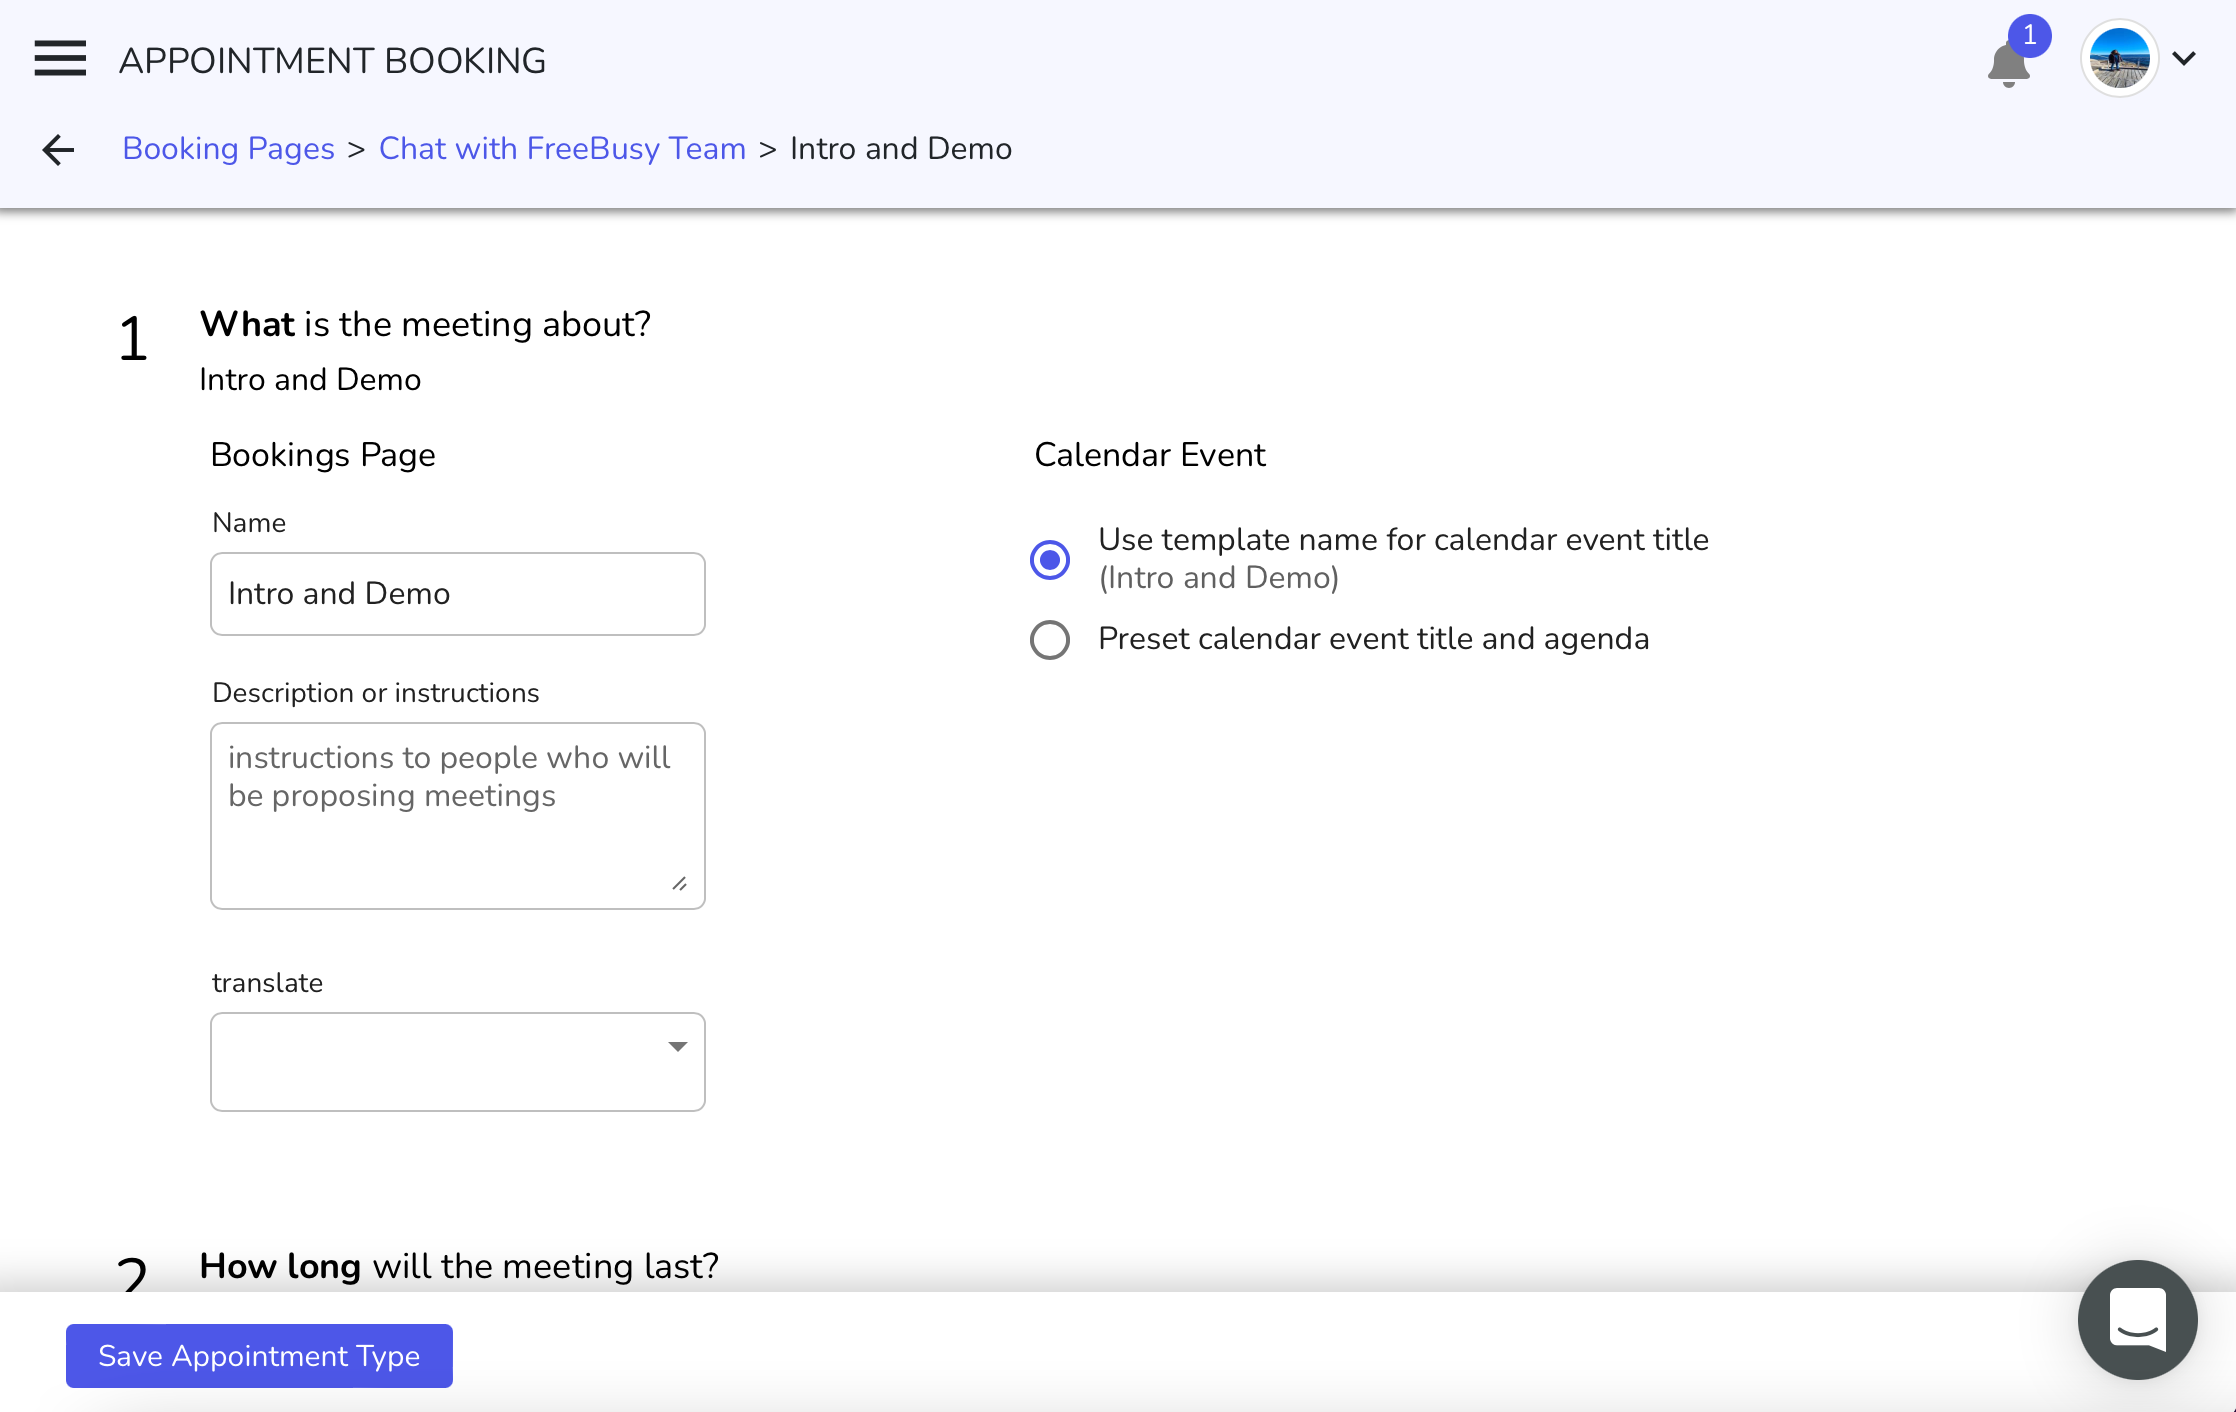Viewport: 2236px width, 1412px height.
Task: Select Use template name radio button
Action: (1050, 559)
